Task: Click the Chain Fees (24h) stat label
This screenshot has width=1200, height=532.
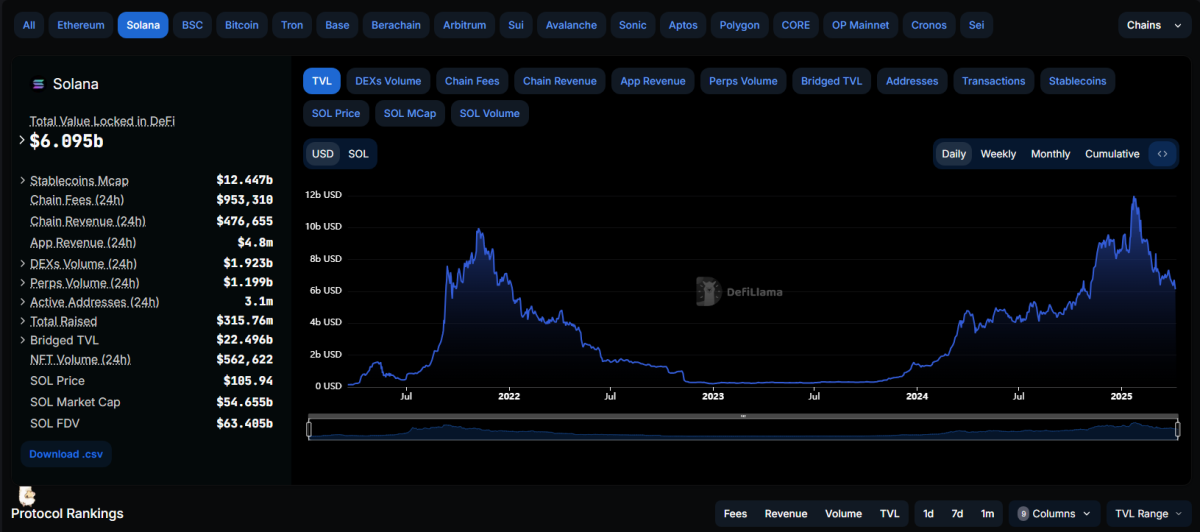Action: (77, 200)
